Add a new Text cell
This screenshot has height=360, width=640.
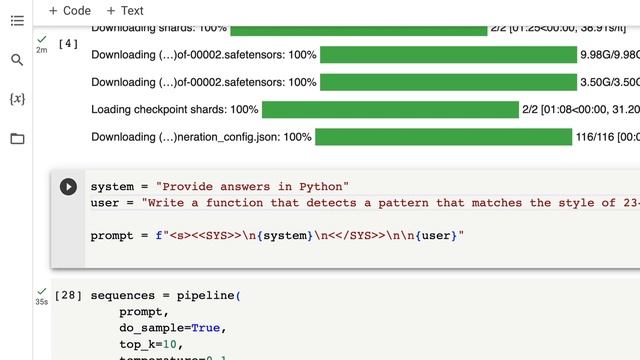[125, 11]
